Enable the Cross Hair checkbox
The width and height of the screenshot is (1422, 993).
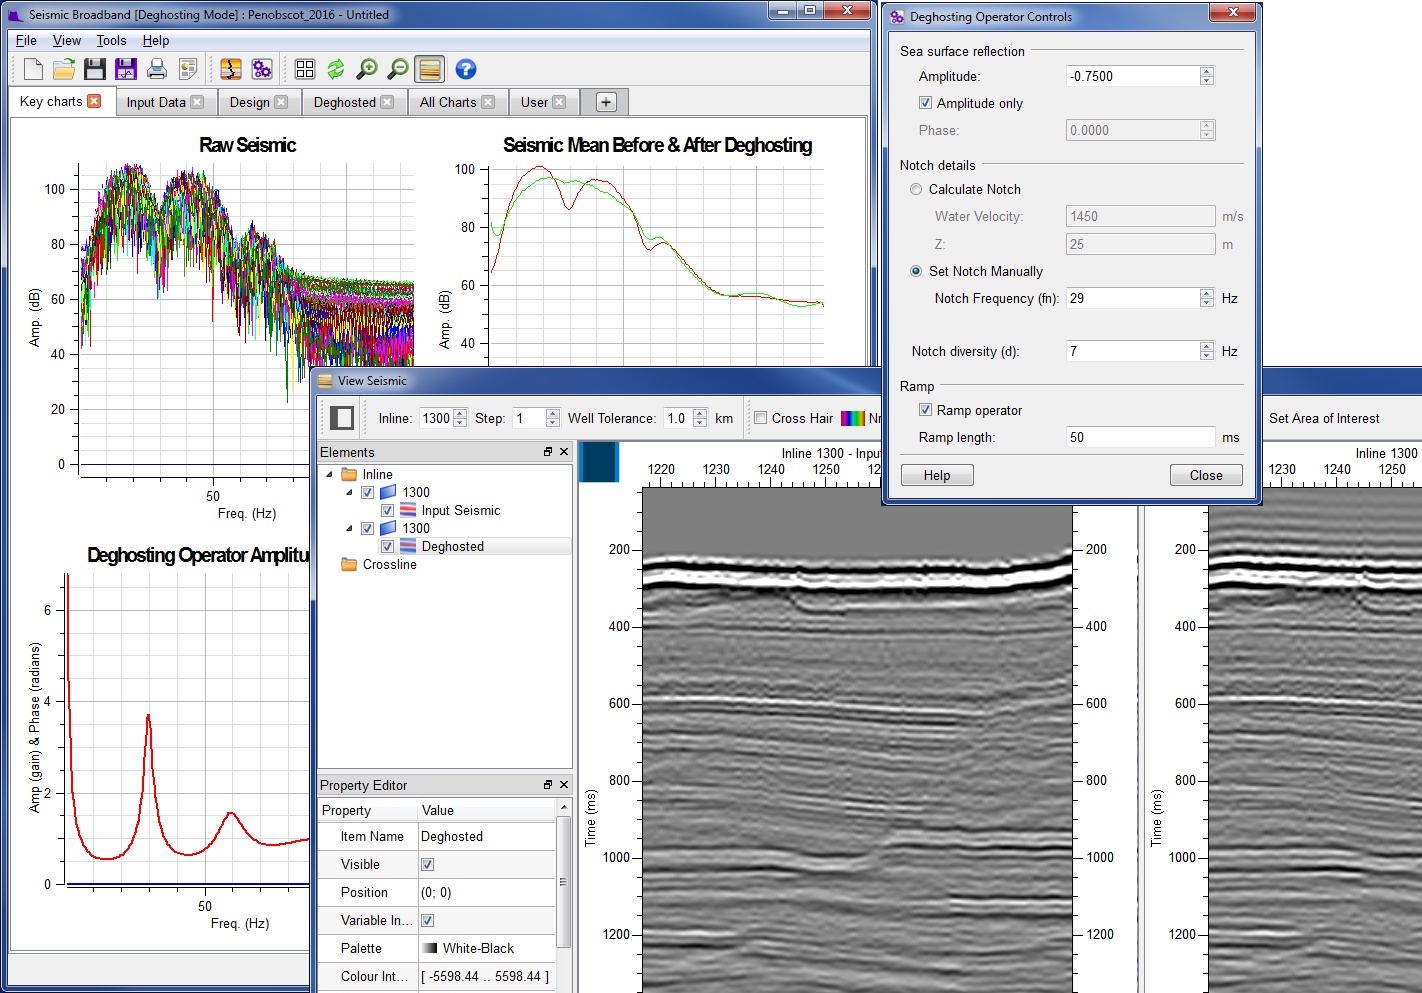tap(761, 418)
